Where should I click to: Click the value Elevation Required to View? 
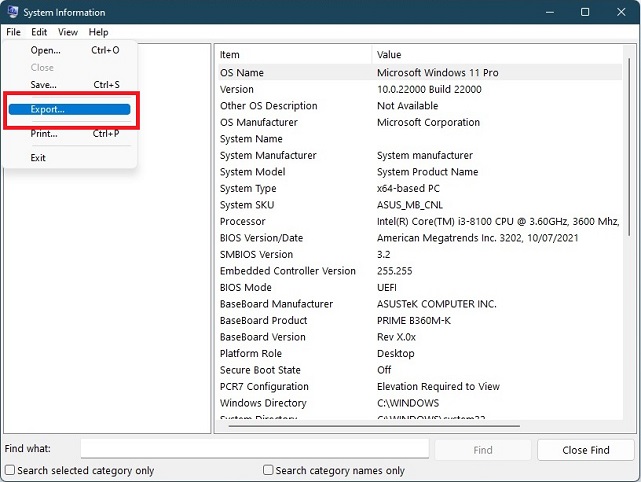[x=438, y=387]
